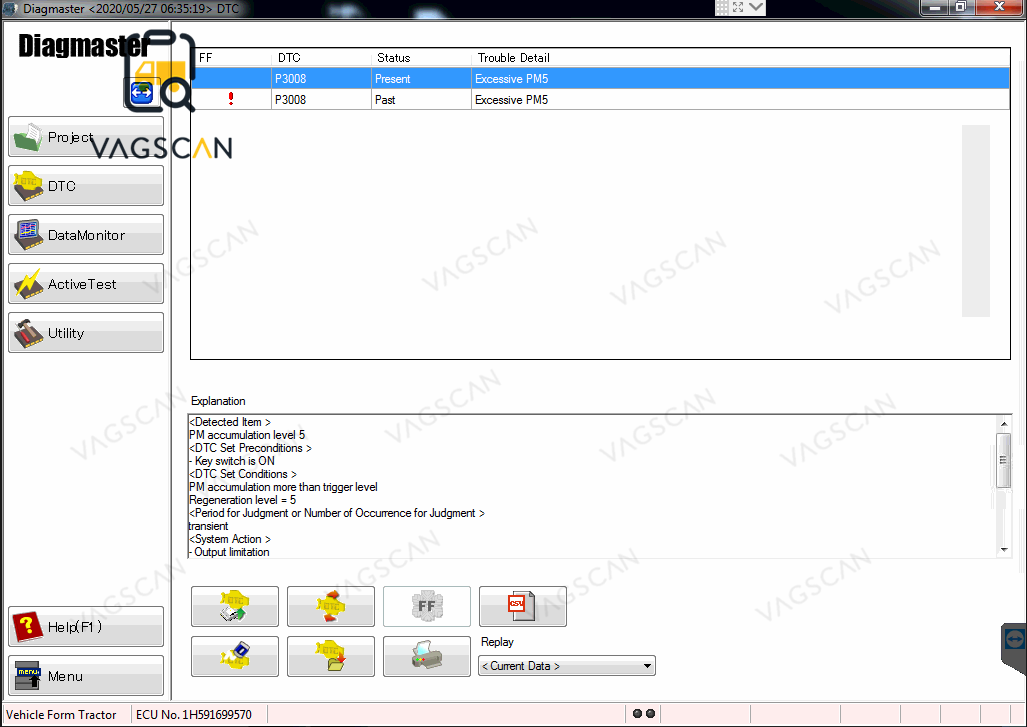Click the red exclamation freeze frame mark
This screenshot has height=727, width=1027.
click(231, 99)
